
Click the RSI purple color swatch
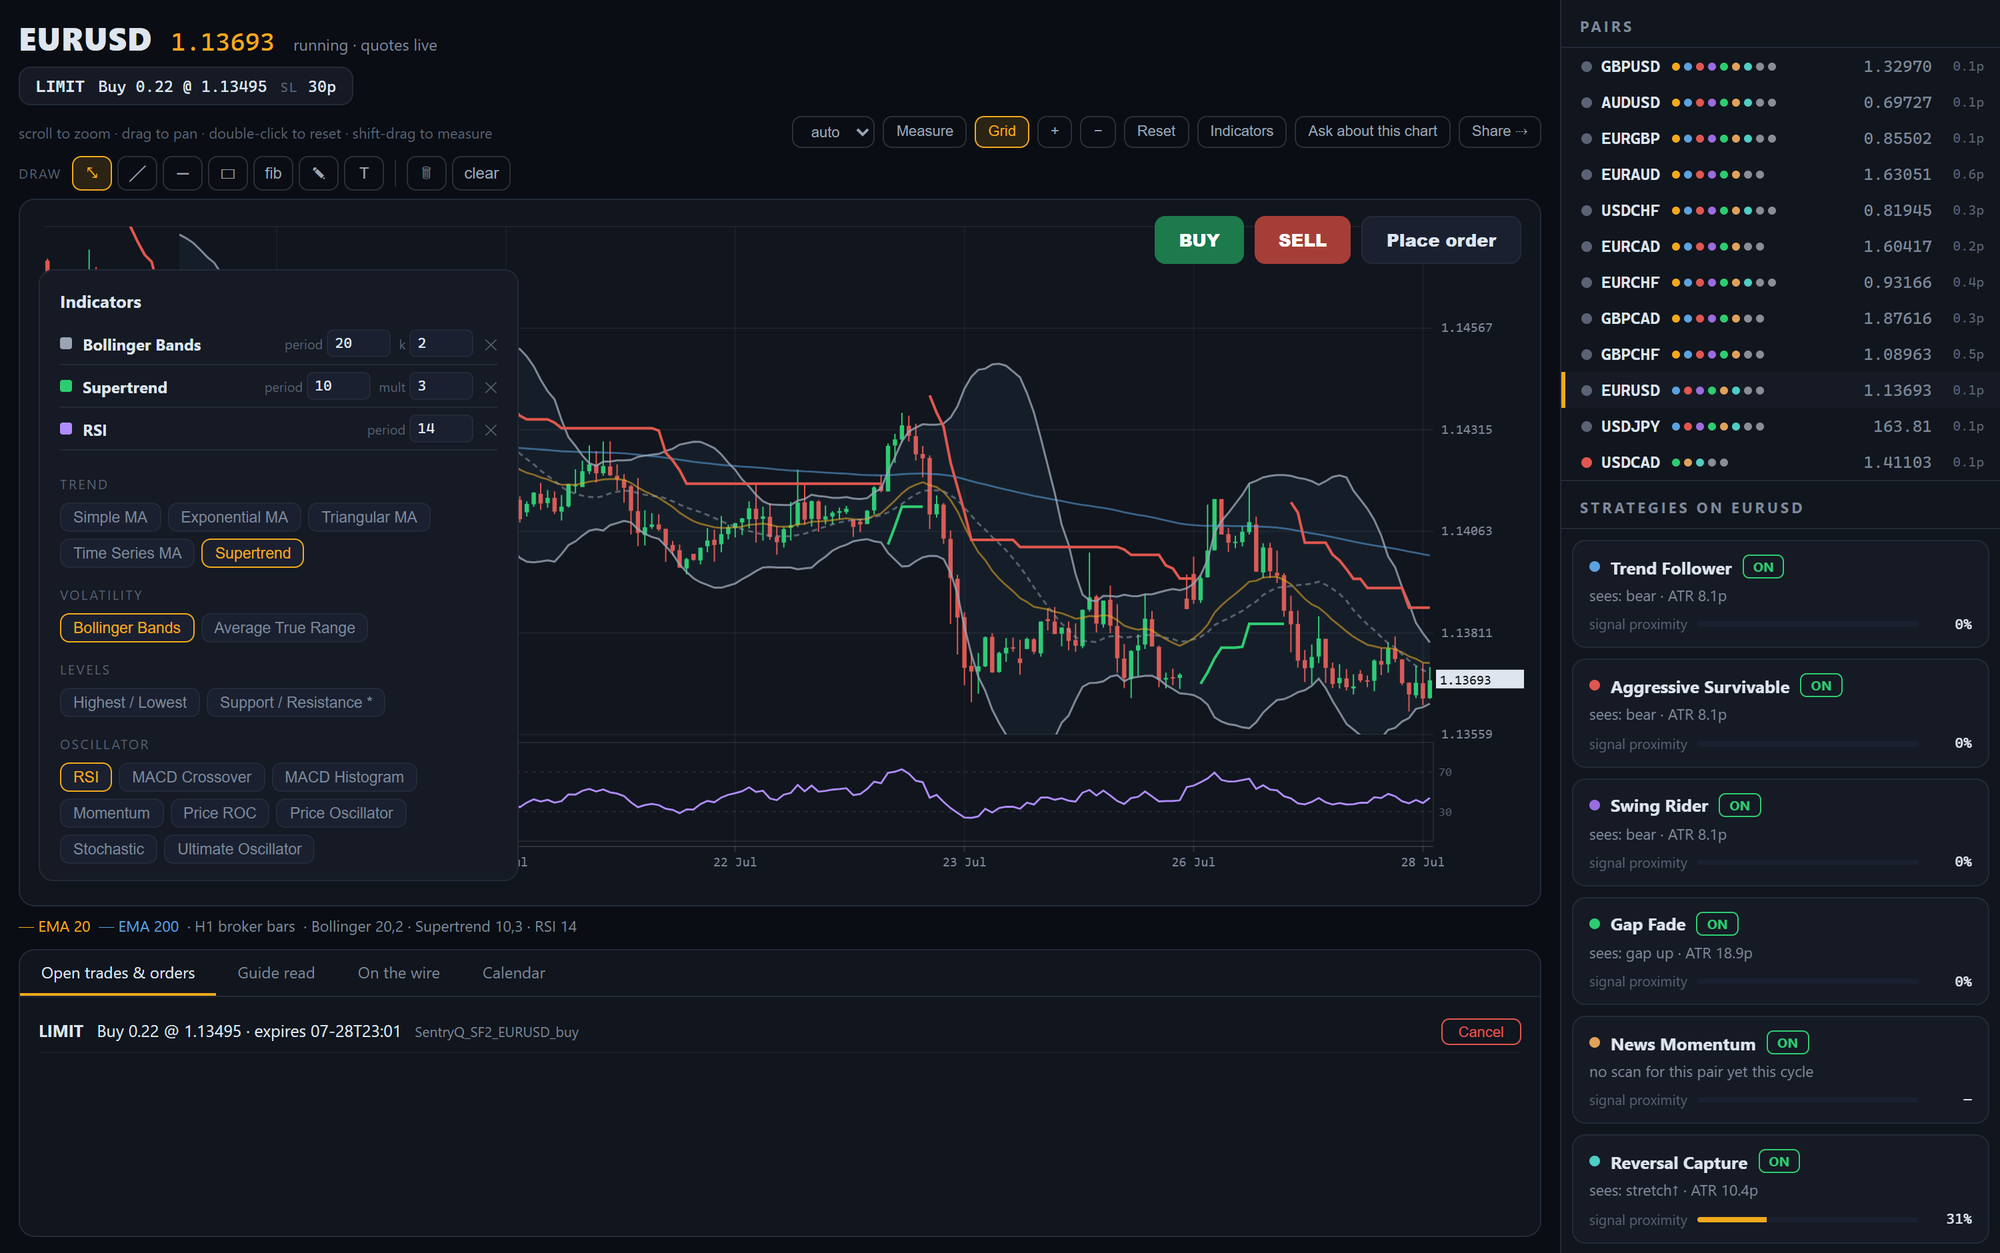pyautogui.click(x=66, y=429)
